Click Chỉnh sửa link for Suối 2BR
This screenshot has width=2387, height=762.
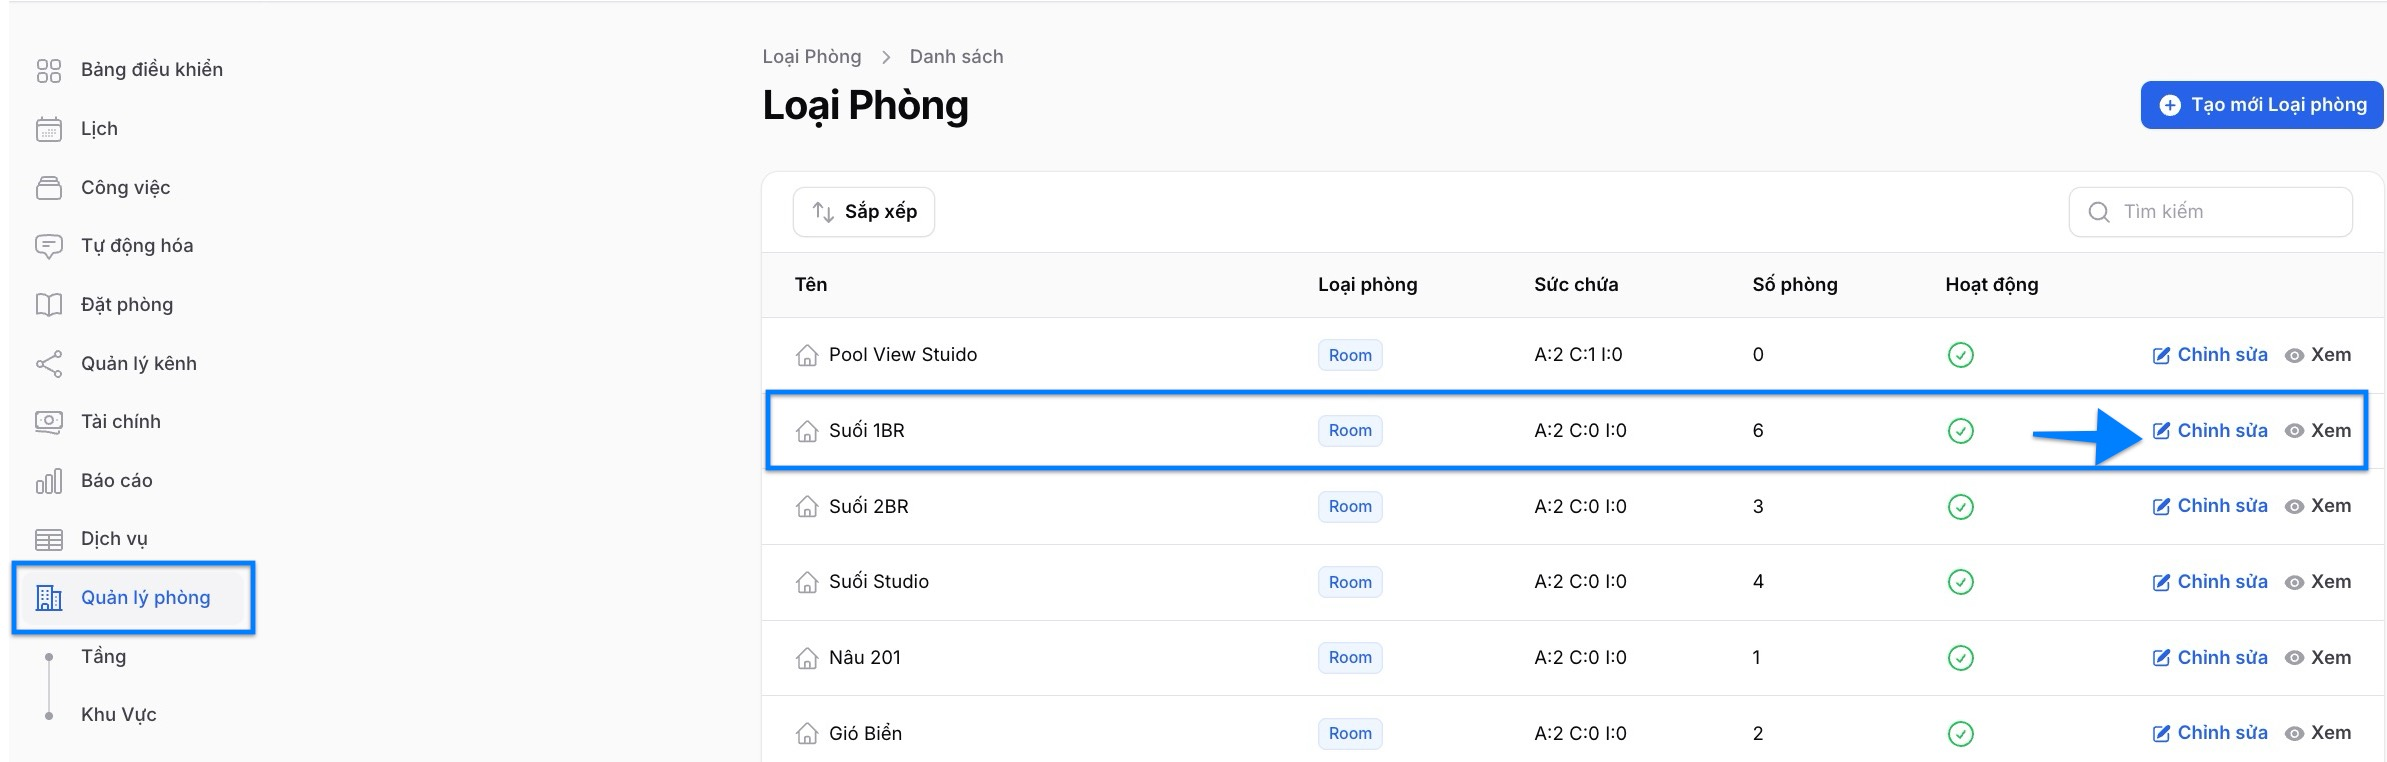click(2210, 506)
